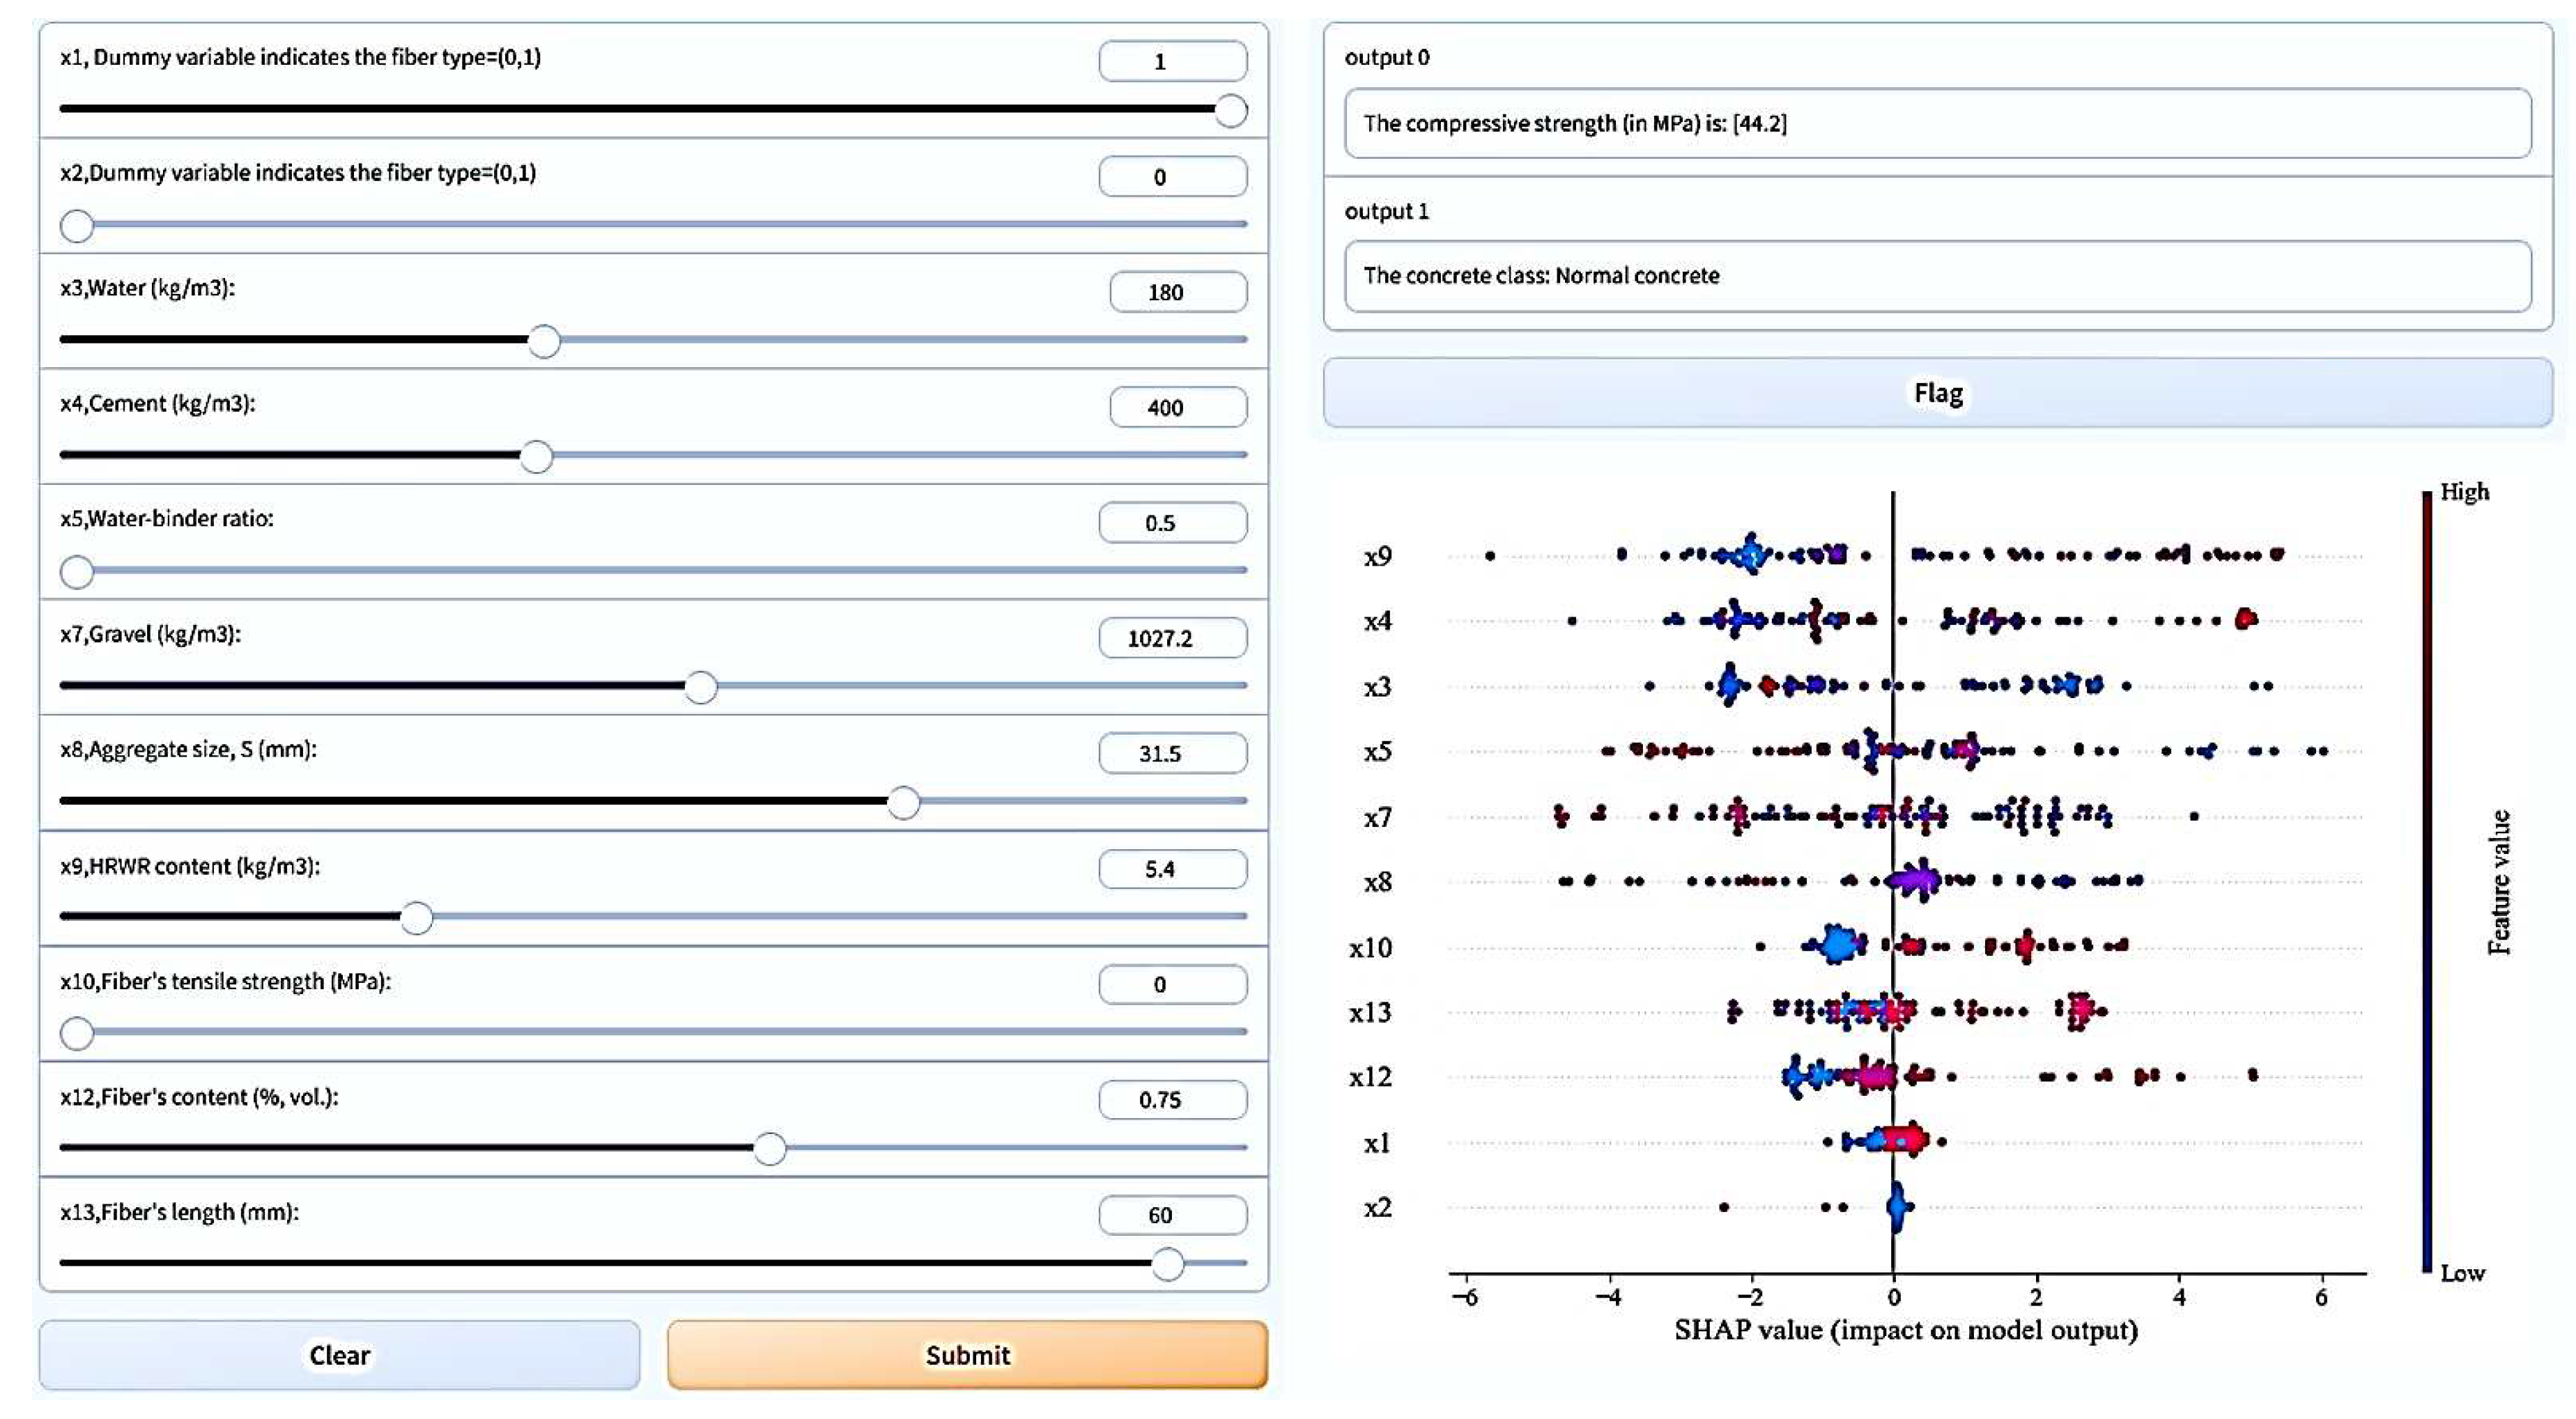This screenshot has width=2576, height=1419.
Task: Click the x8 Aggregate size slider handle
Action: (904, 803)
